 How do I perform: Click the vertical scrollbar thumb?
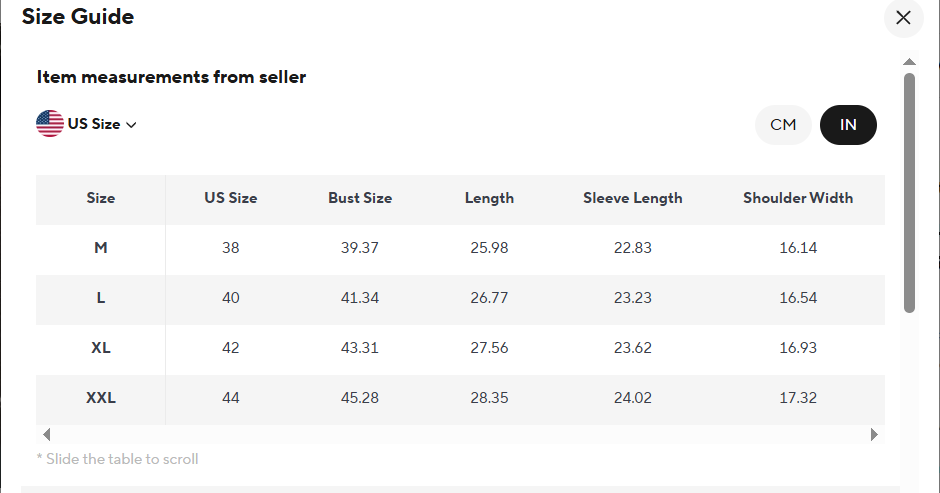tap(909, 190)
